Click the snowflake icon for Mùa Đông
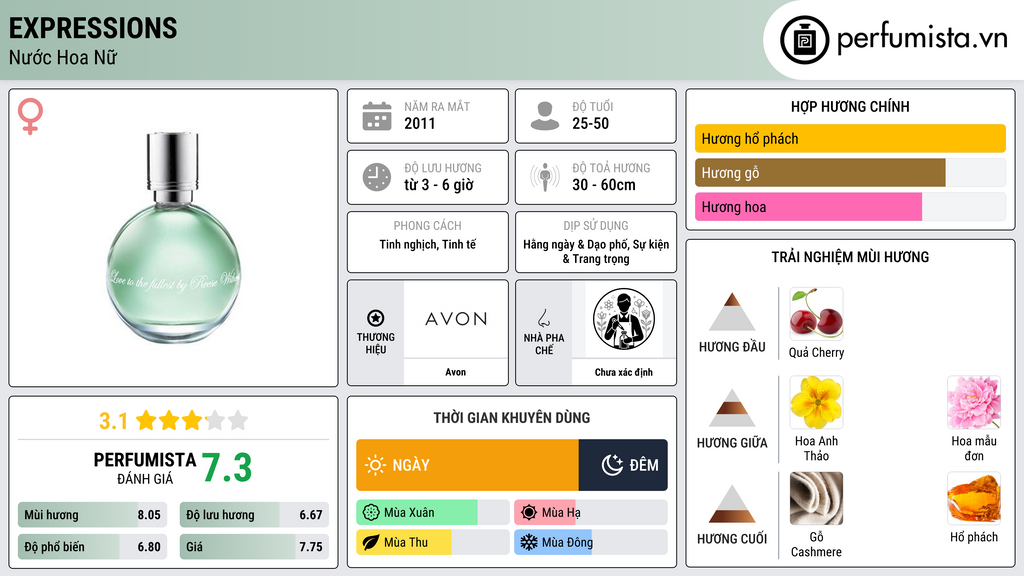 [x=529, y=543]
